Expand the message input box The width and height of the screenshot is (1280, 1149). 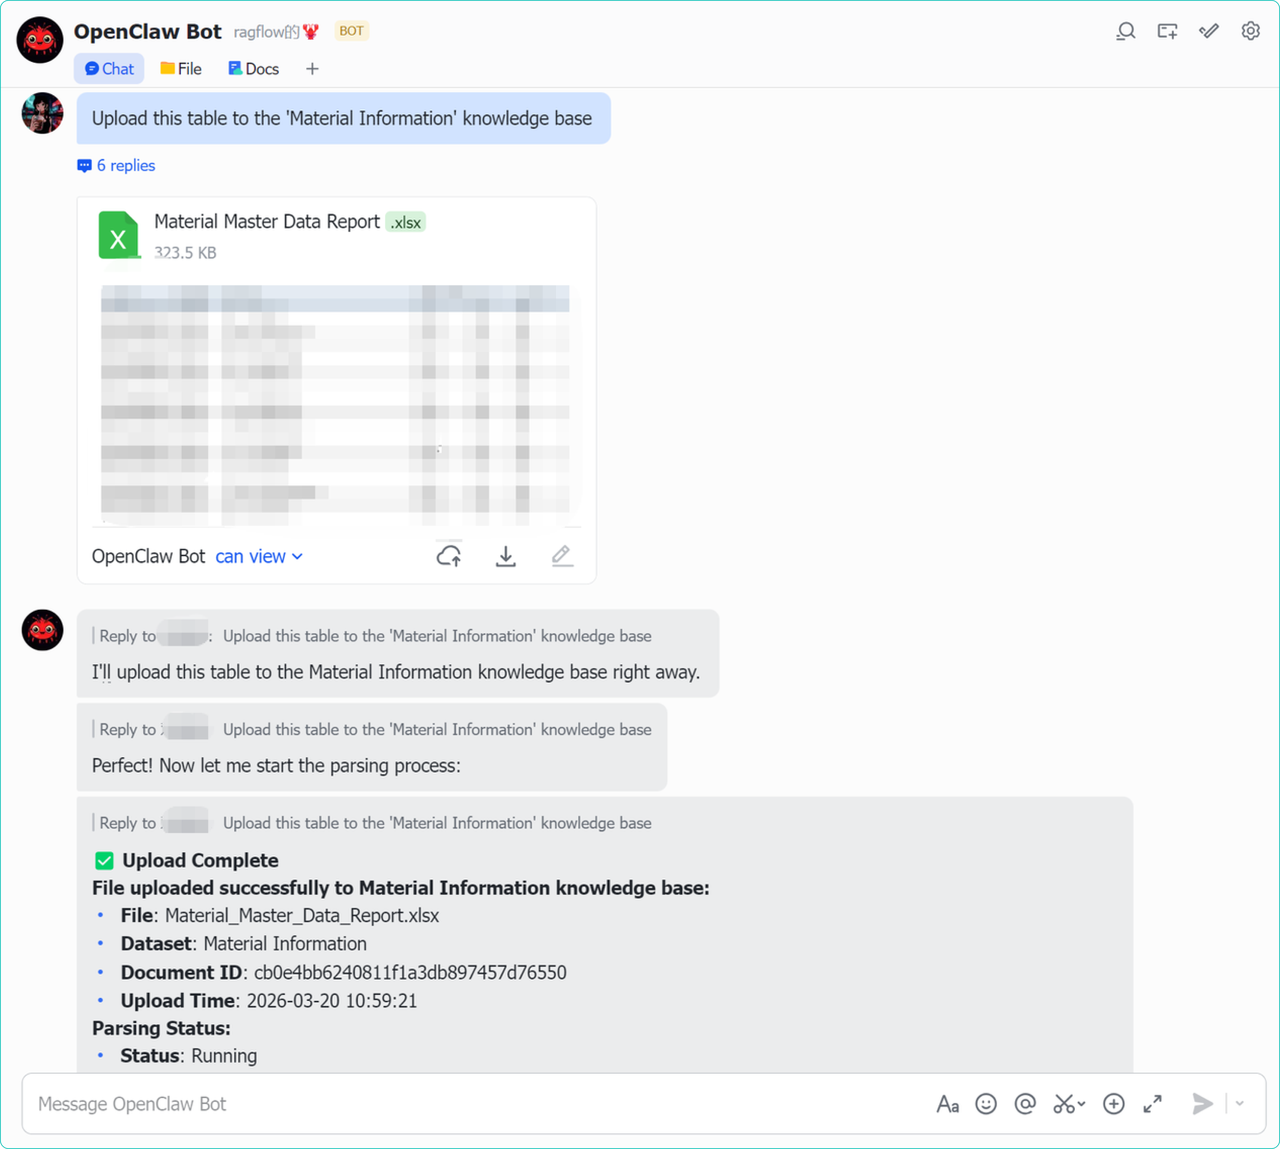1153,1104
